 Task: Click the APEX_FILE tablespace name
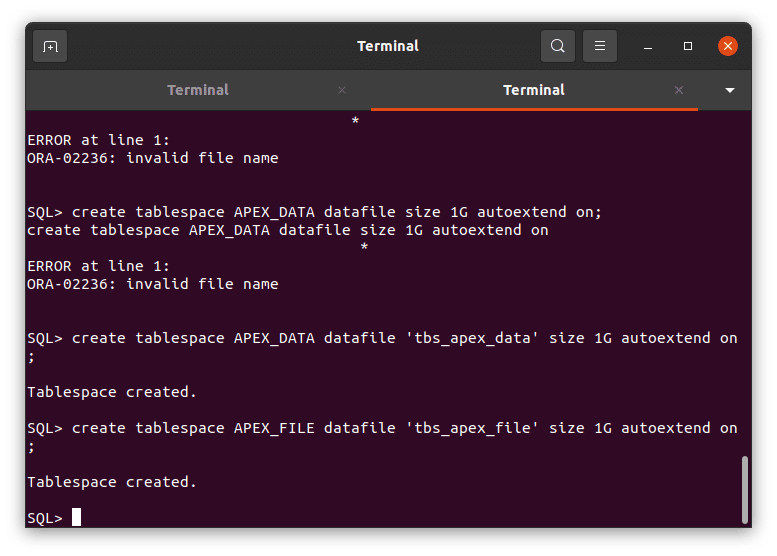[x=274, y=428]
